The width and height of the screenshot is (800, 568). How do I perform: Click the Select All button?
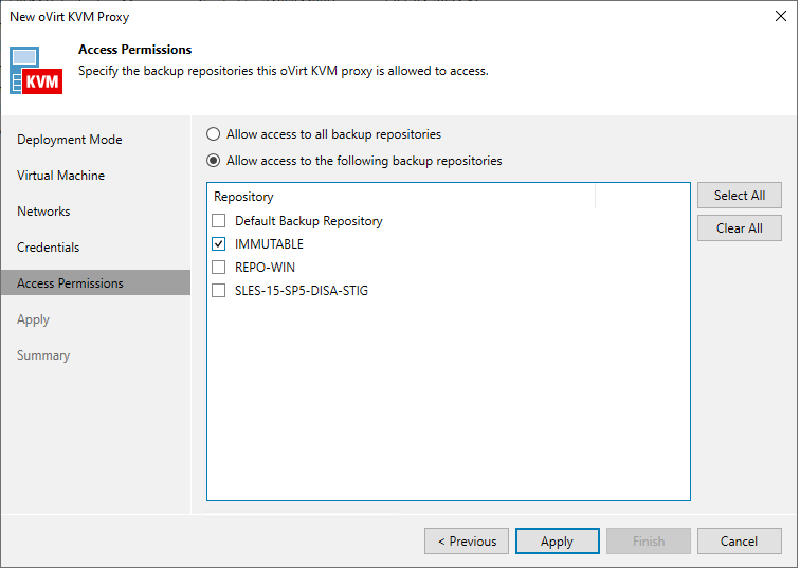[x=739, y=195]
